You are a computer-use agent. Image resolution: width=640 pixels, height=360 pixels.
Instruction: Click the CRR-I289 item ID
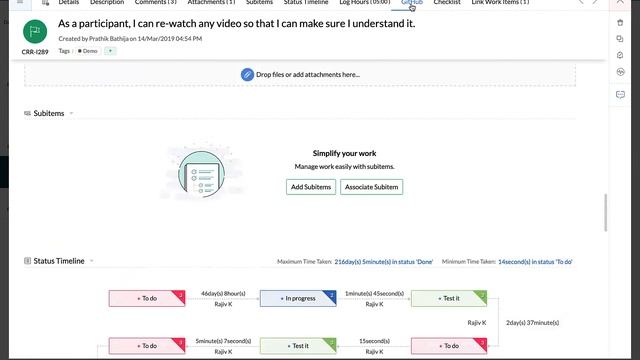[35, 52]
